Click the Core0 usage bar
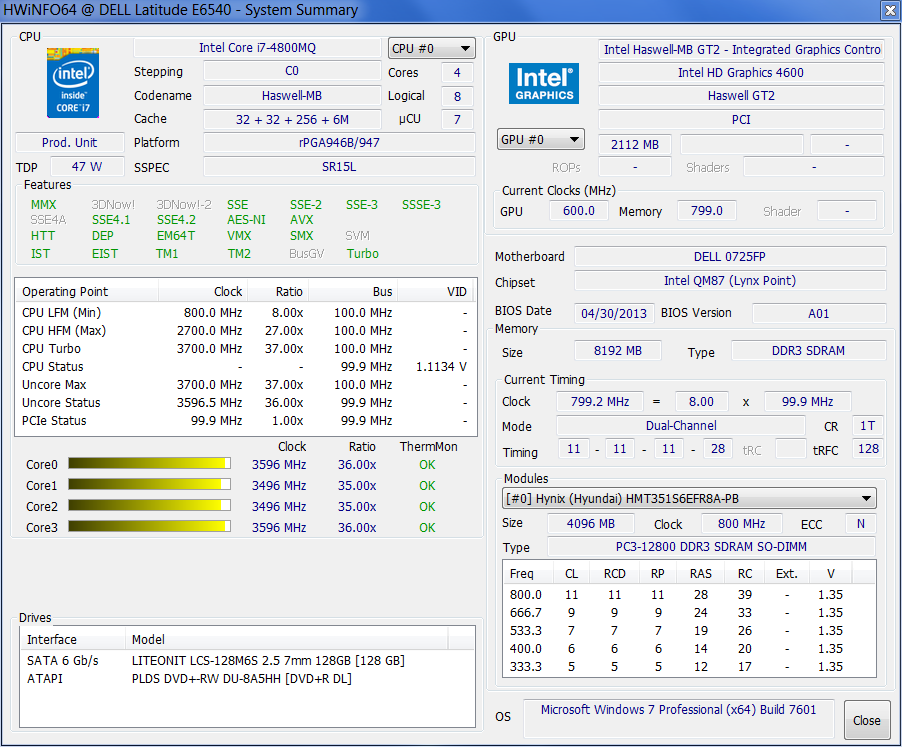902x747 pixels. 150,463
